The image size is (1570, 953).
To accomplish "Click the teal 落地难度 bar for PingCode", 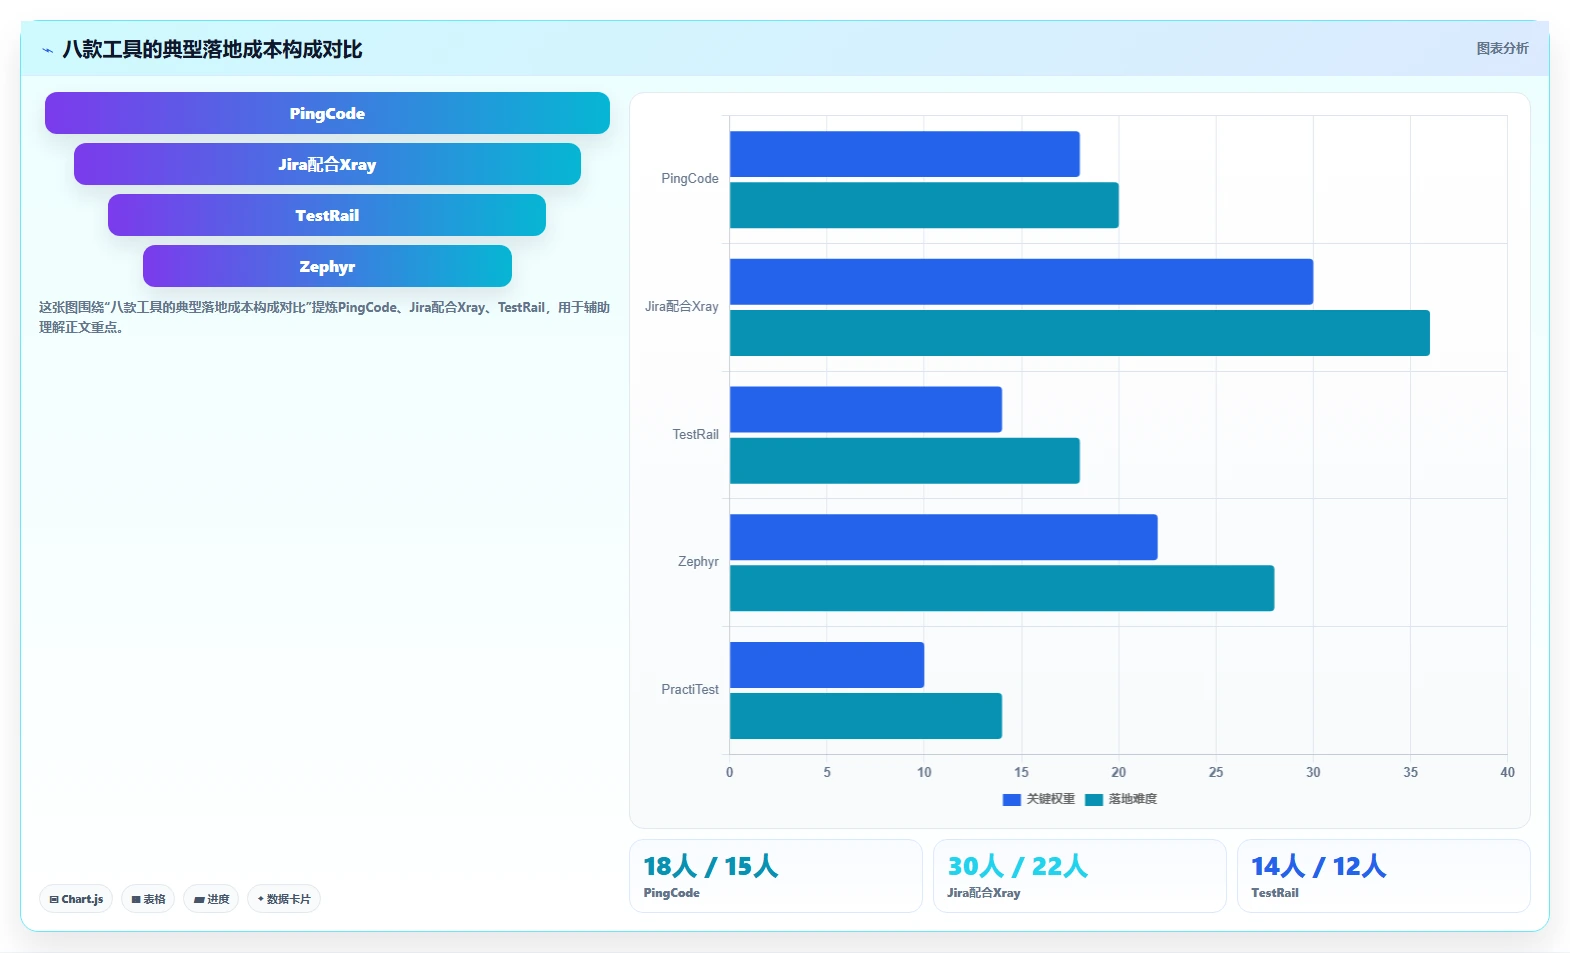I will click(924, 205).
